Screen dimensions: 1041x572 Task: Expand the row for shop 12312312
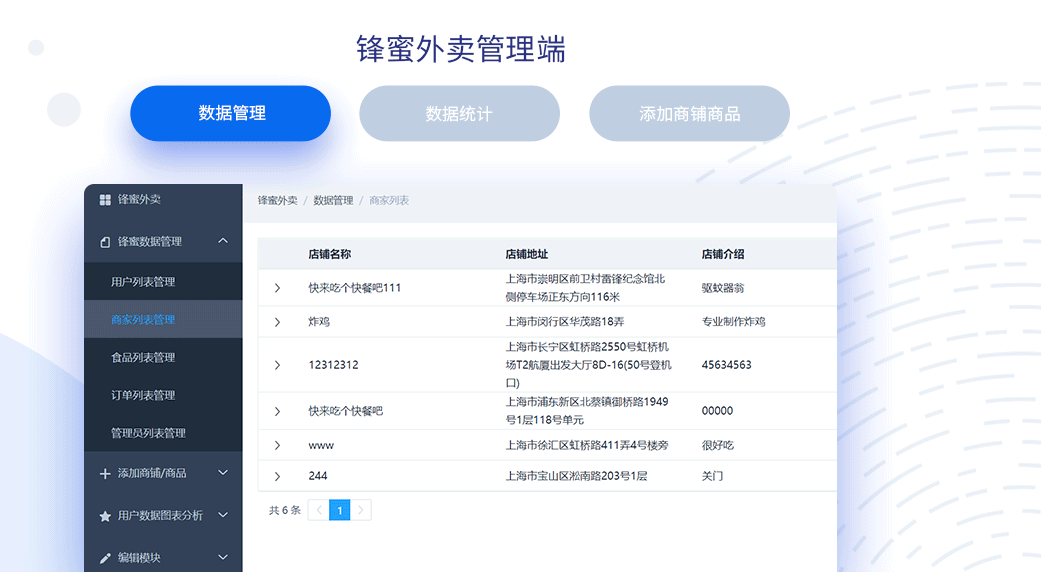point(277,365)
